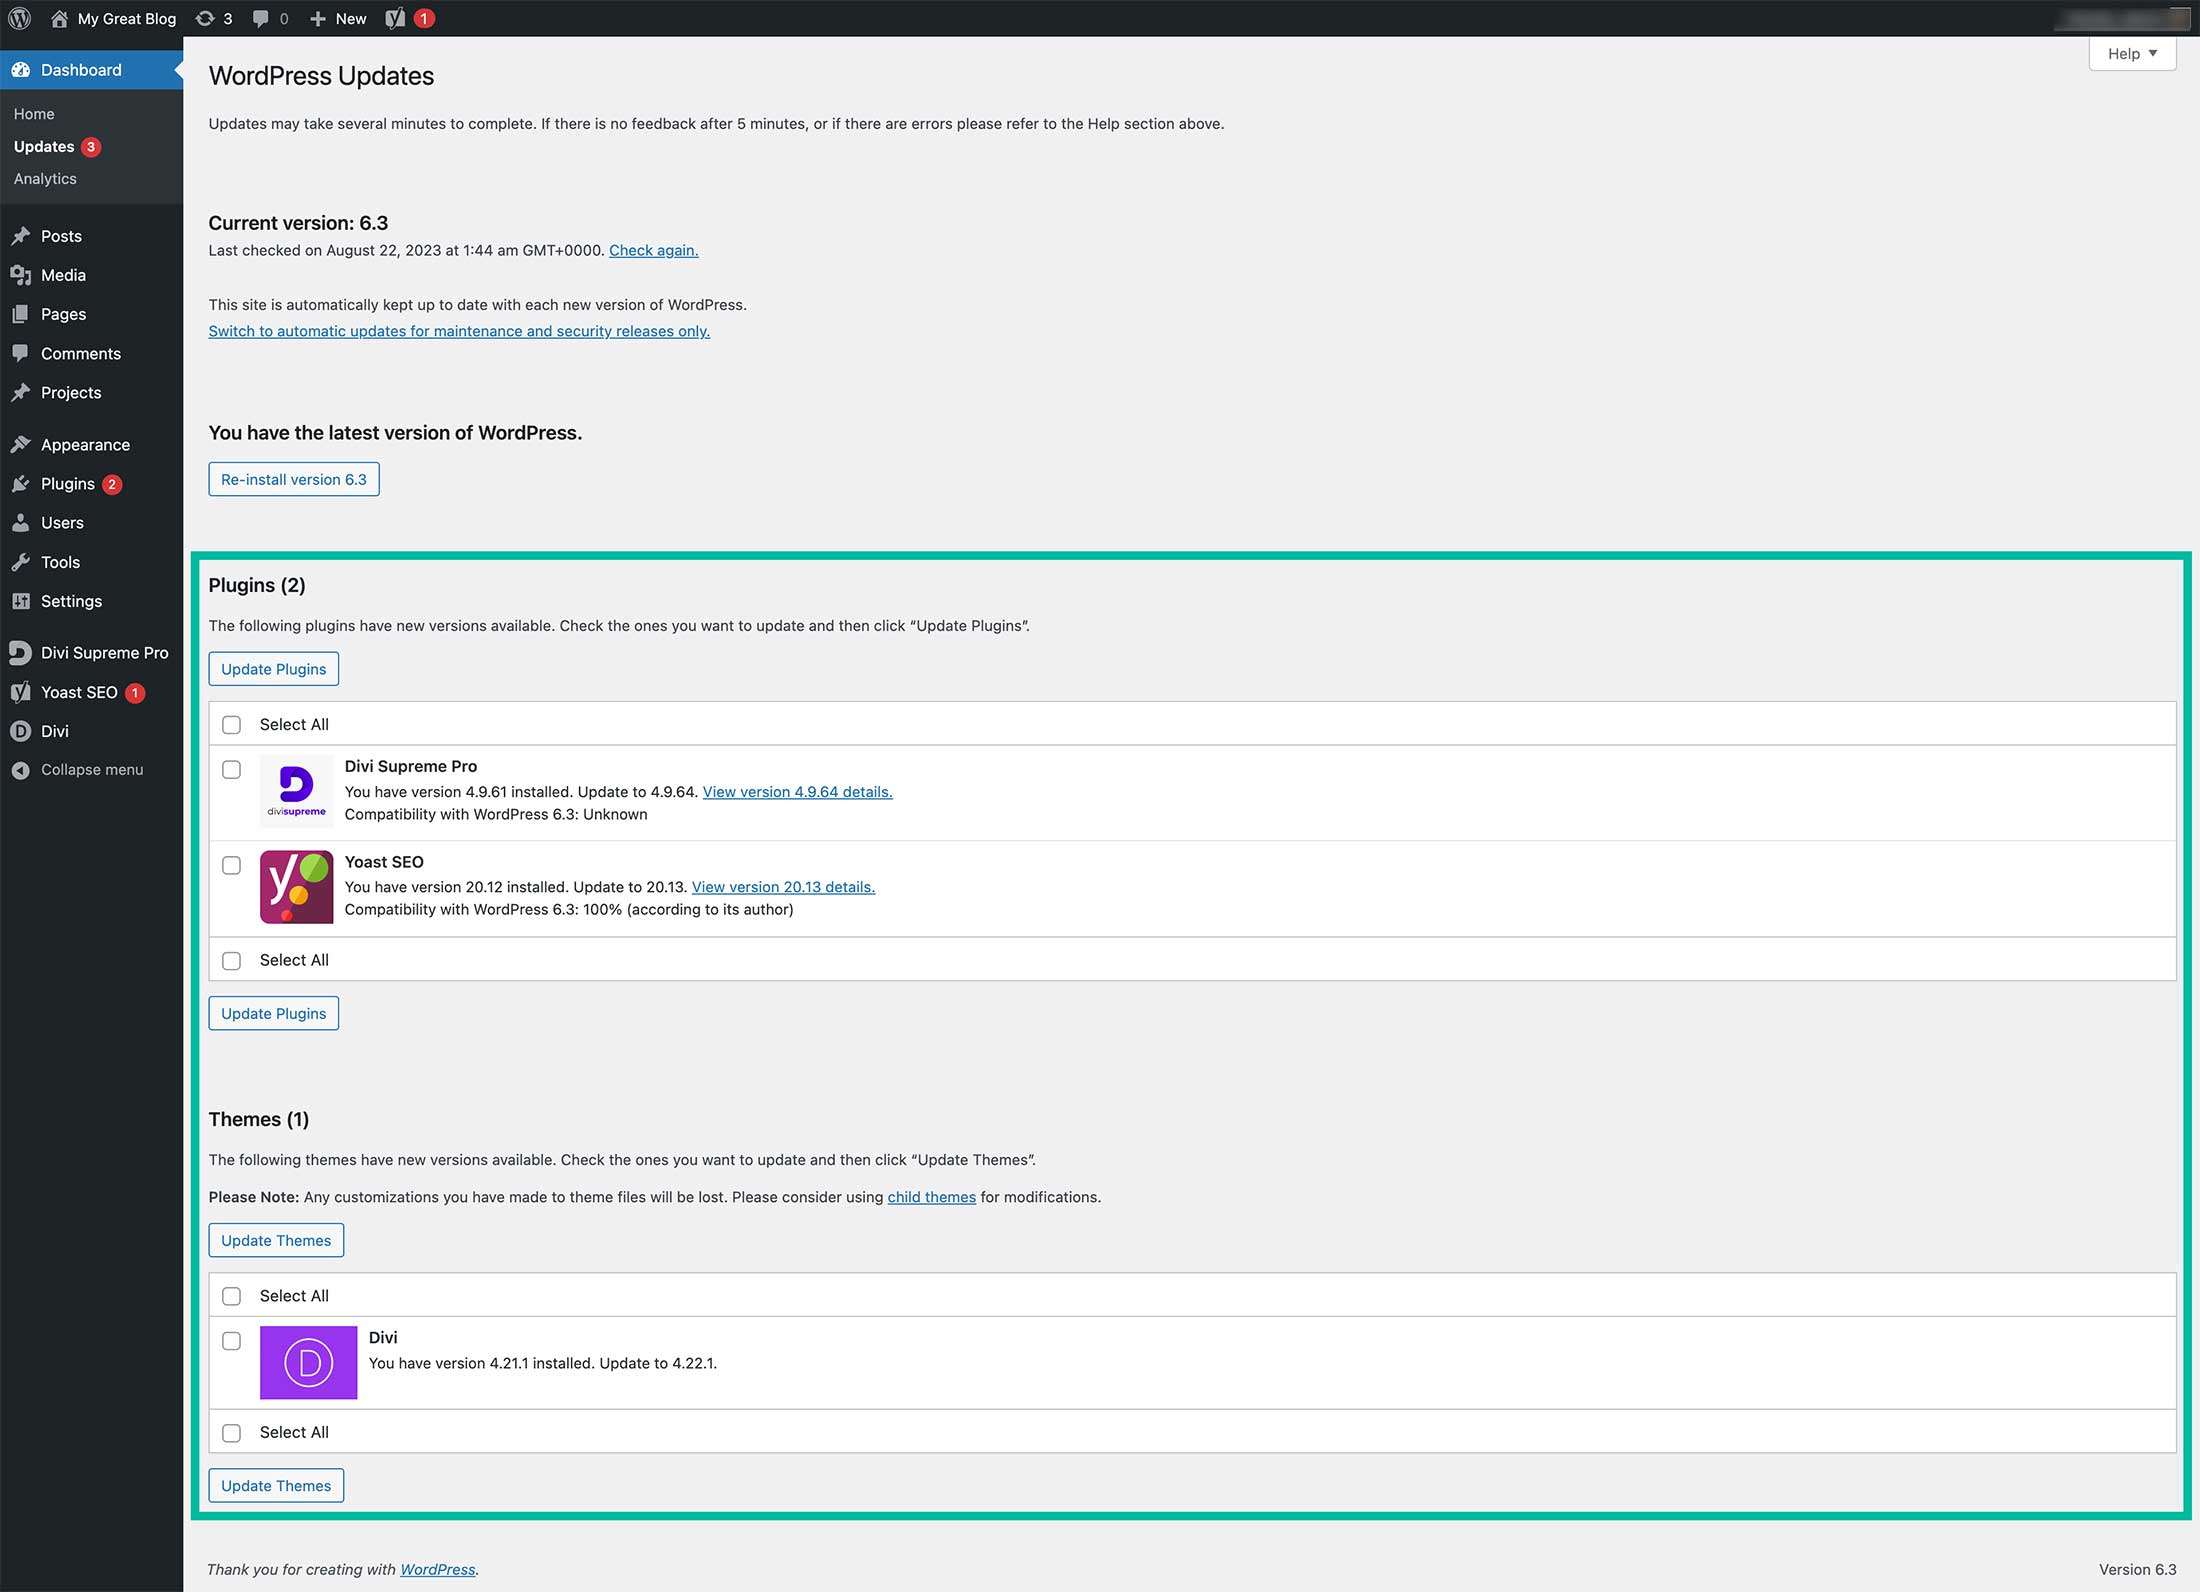Check the Divi theme checkbox
2200x1592 pixels.
(x=232, y=1341)
